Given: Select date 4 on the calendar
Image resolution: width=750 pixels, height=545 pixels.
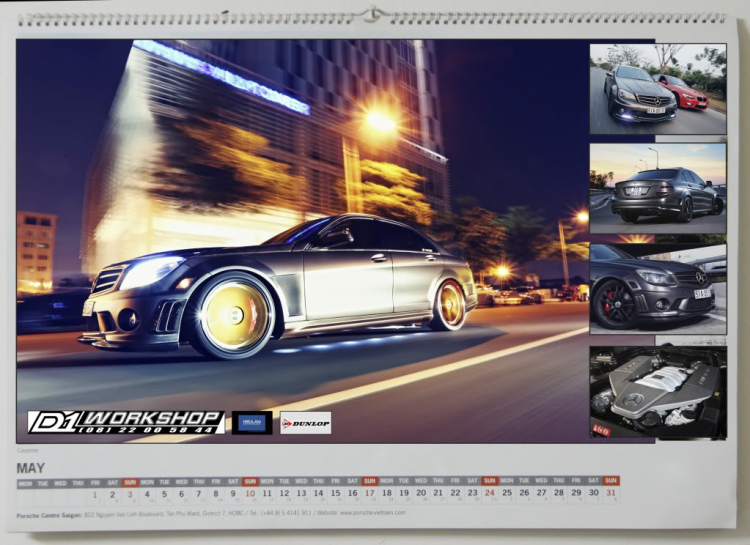Looking at the screenshot, I should point(147,494).
